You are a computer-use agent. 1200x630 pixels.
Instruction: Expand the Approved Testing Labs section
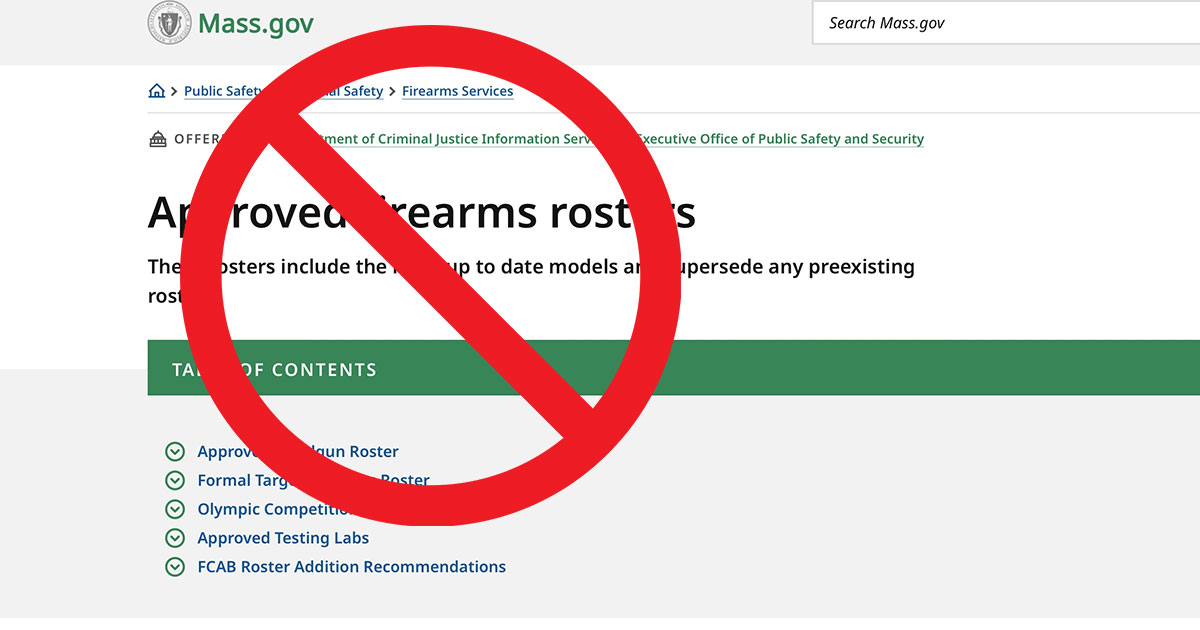[283, 538]
